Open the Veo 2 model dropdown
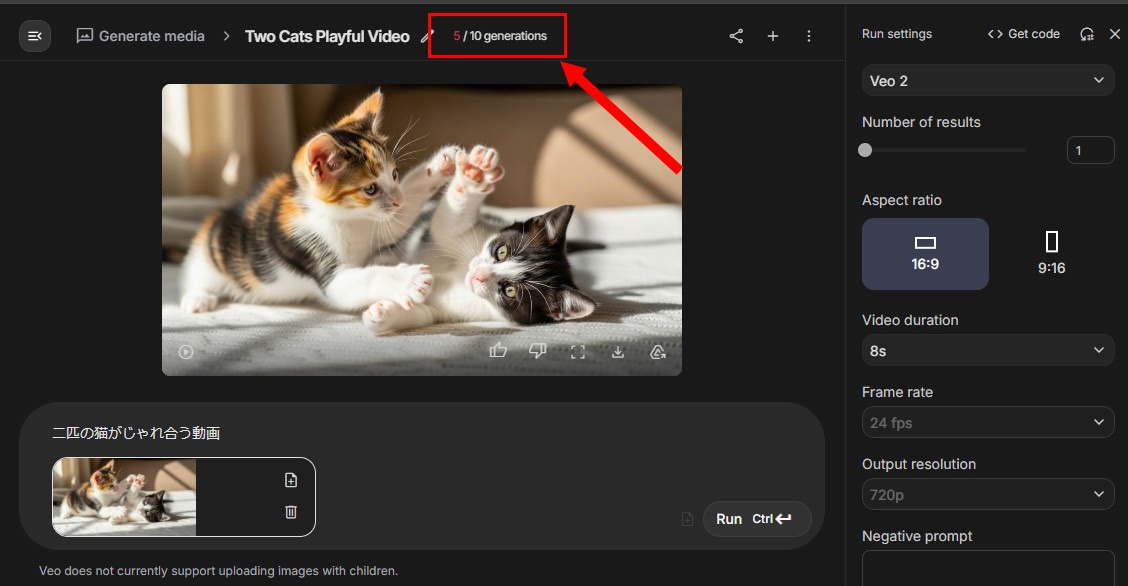This screenshot has height=586, width=1128. 987,81
